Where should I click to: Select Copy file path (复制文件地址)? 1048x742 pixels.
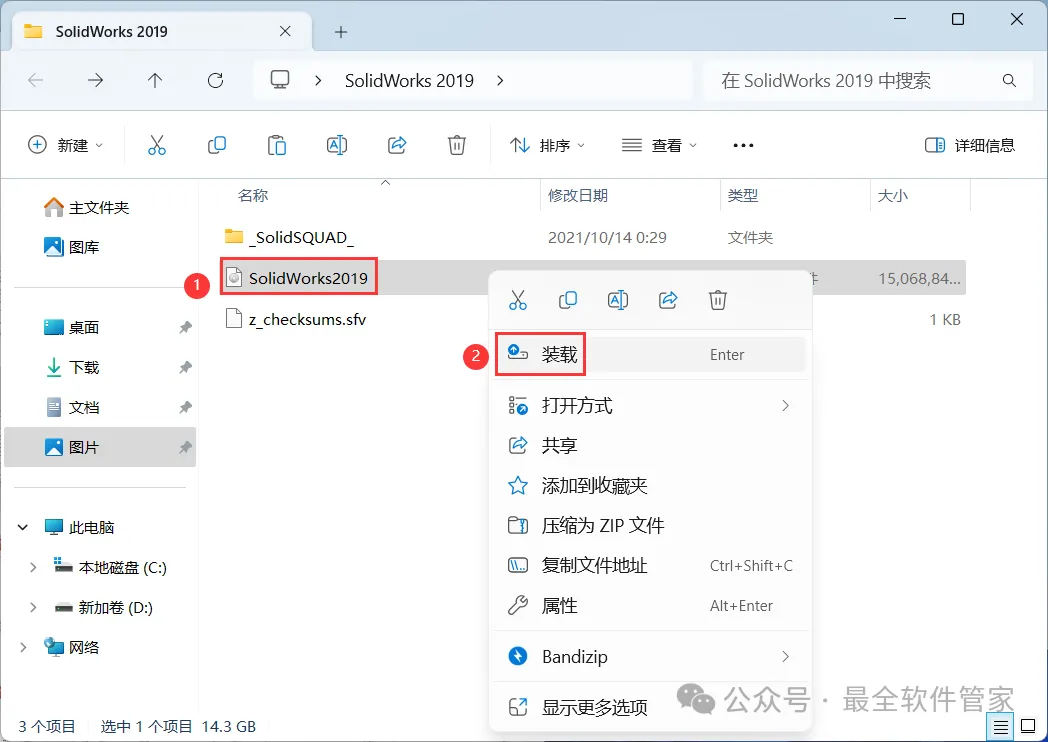(650, 566)
